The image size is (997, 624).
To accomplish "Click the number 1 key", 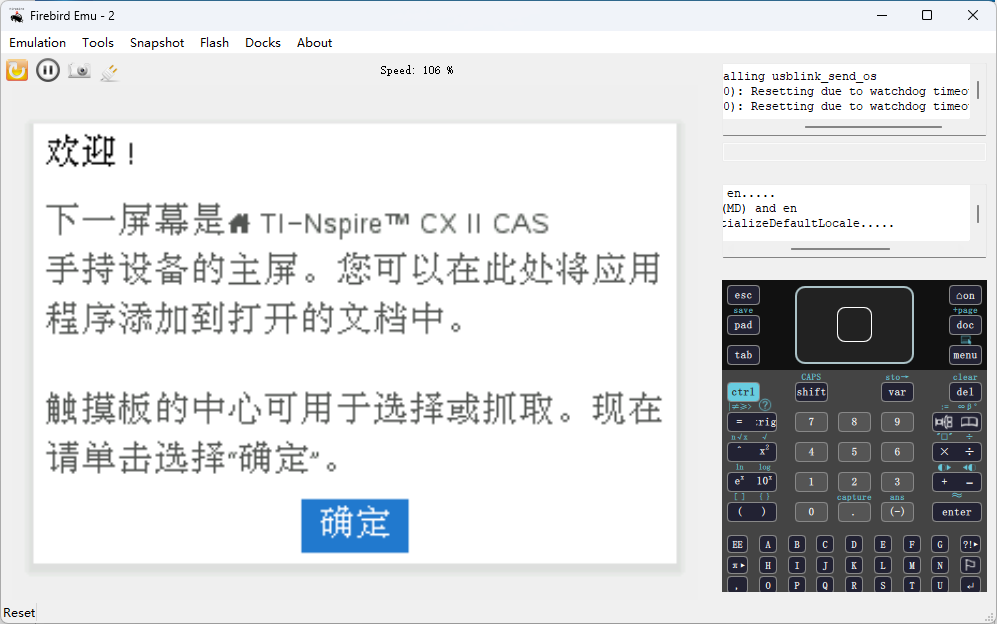I will [x=811, y=482].
